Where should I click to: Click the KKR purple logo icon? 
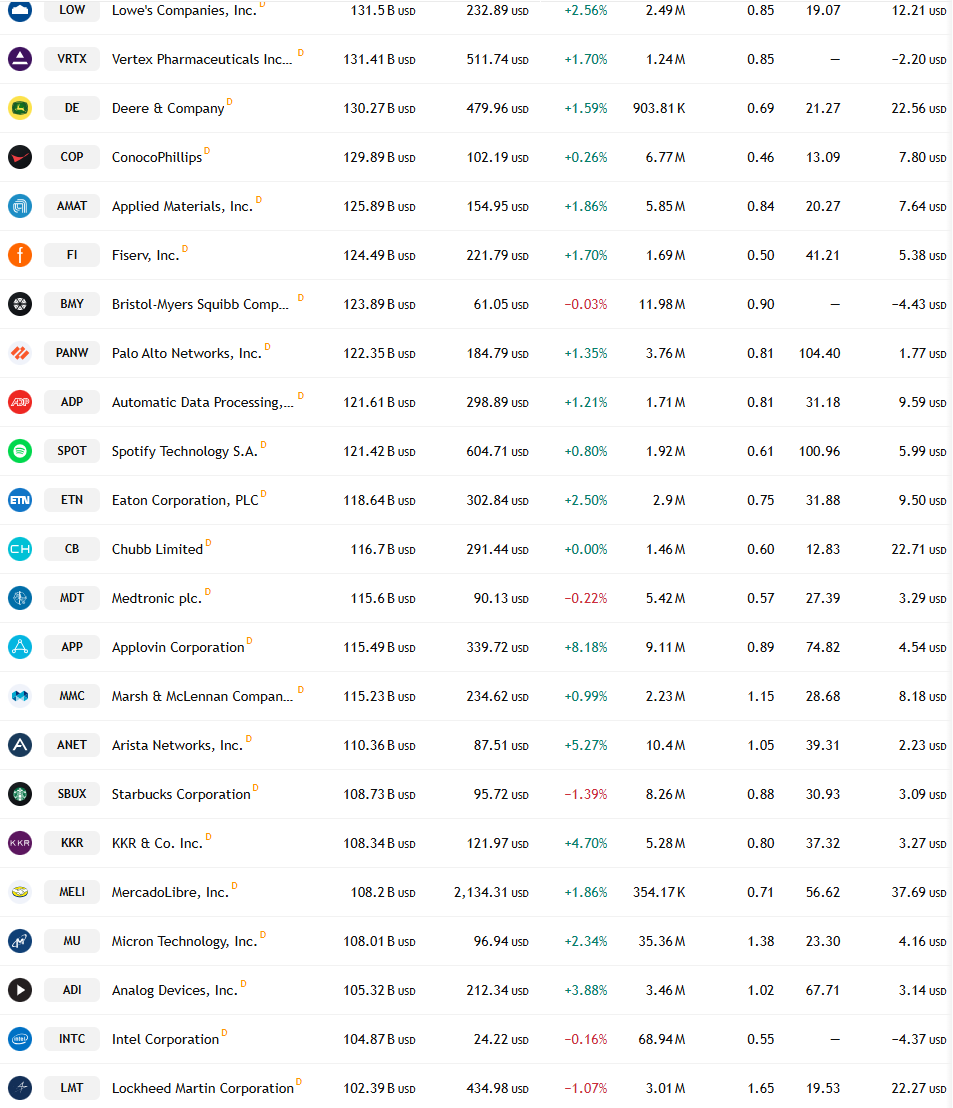tap(20, 842)
